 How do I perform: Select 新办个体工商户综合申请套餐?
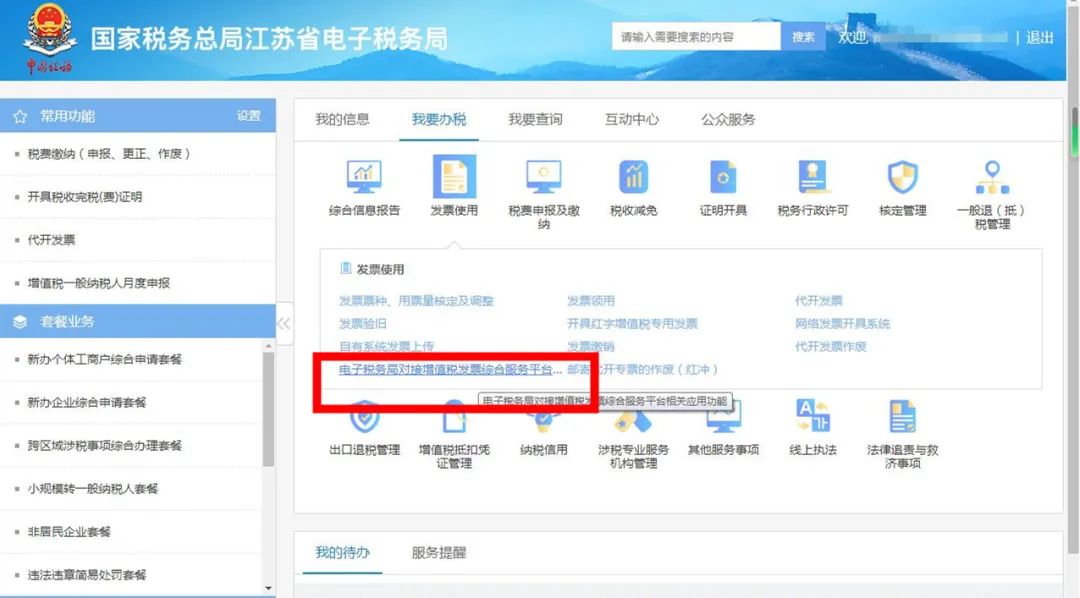[105, 360]
